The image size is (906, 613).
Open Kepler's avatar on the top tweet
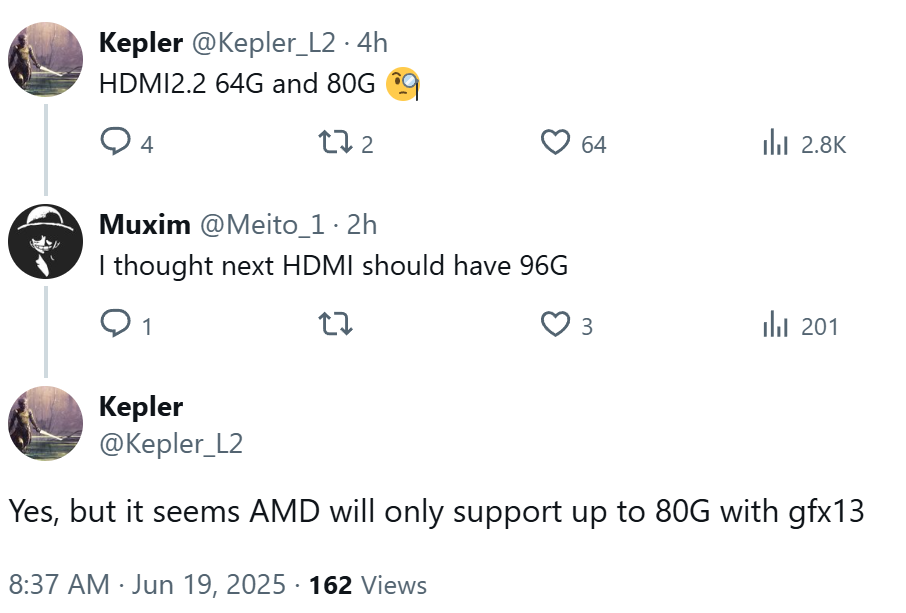pyautogui.click(x=45, y=59)
